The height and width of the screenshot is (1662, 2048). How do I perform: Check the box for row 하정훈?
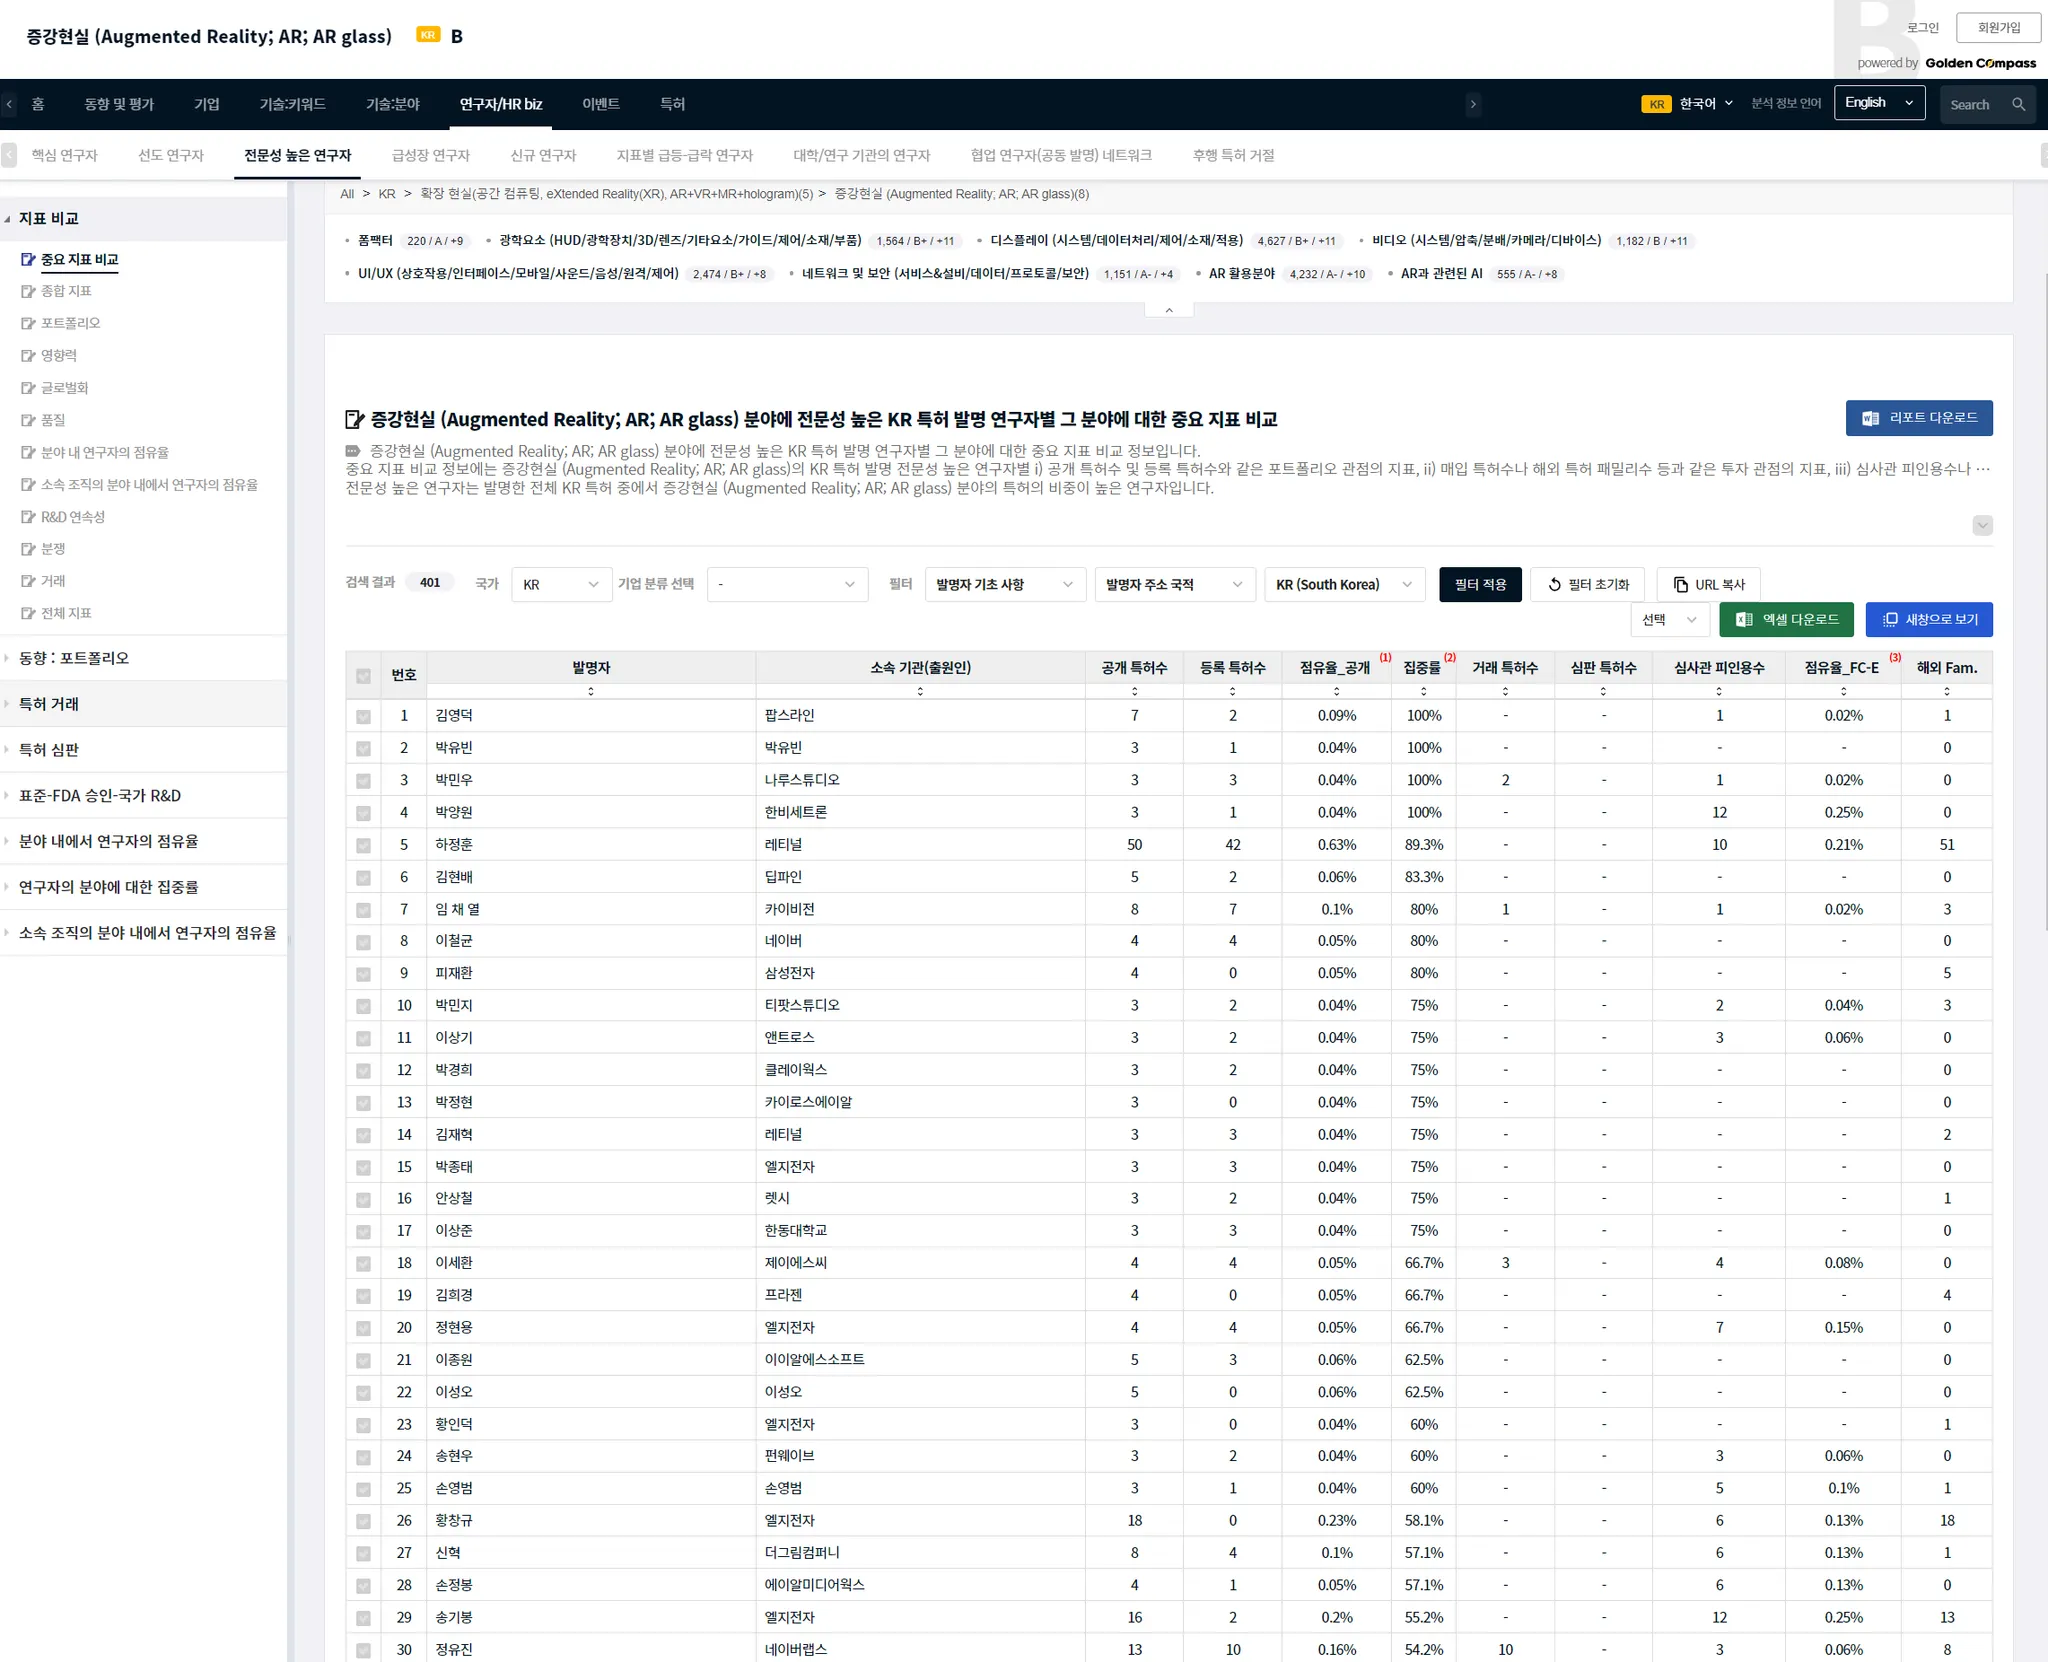click(x=363, y=845)
